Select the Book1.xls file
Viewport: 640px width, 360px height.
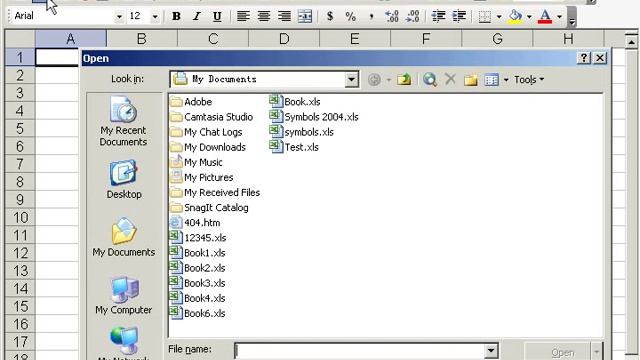[x=198, y=253]
